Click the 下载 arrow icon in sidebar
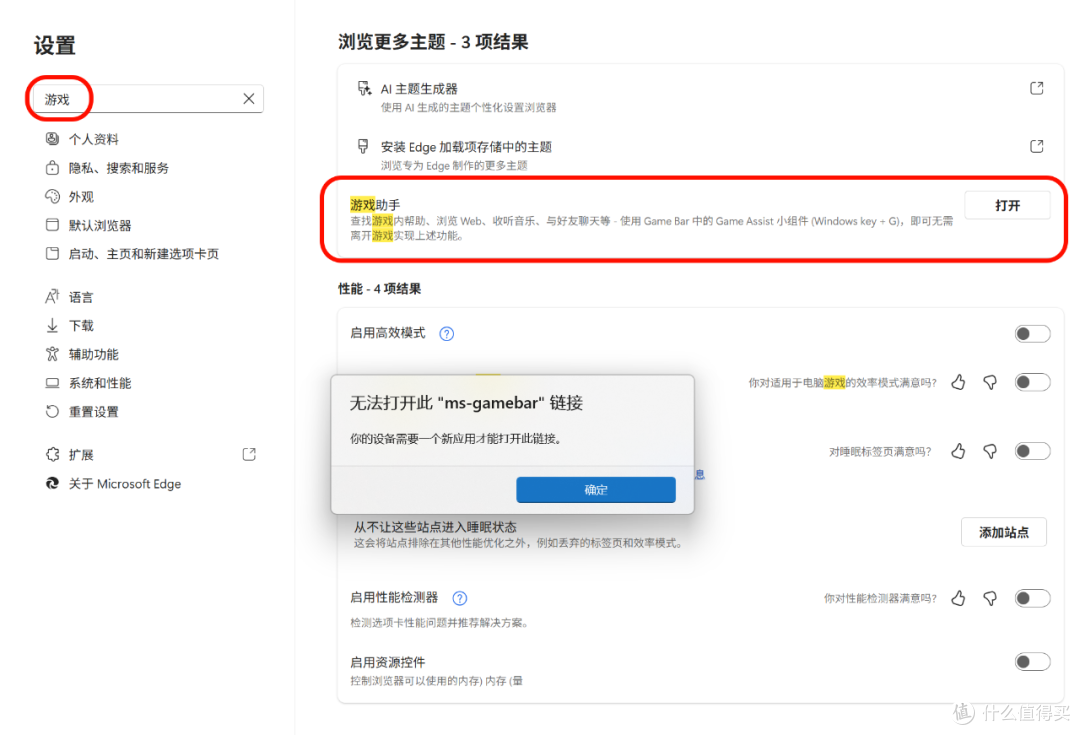This screenshot has height=735, width=1080. tap(52, 325)
